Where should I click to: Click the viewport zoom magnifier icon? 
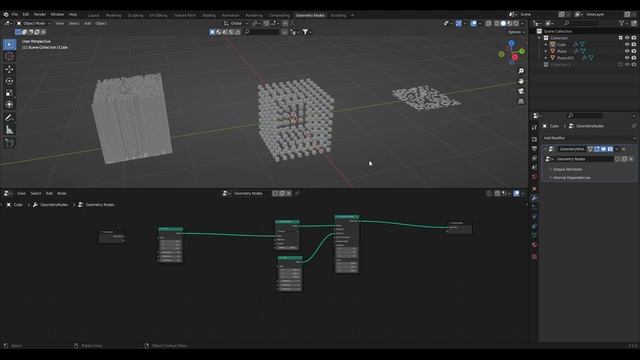(521, 71)
